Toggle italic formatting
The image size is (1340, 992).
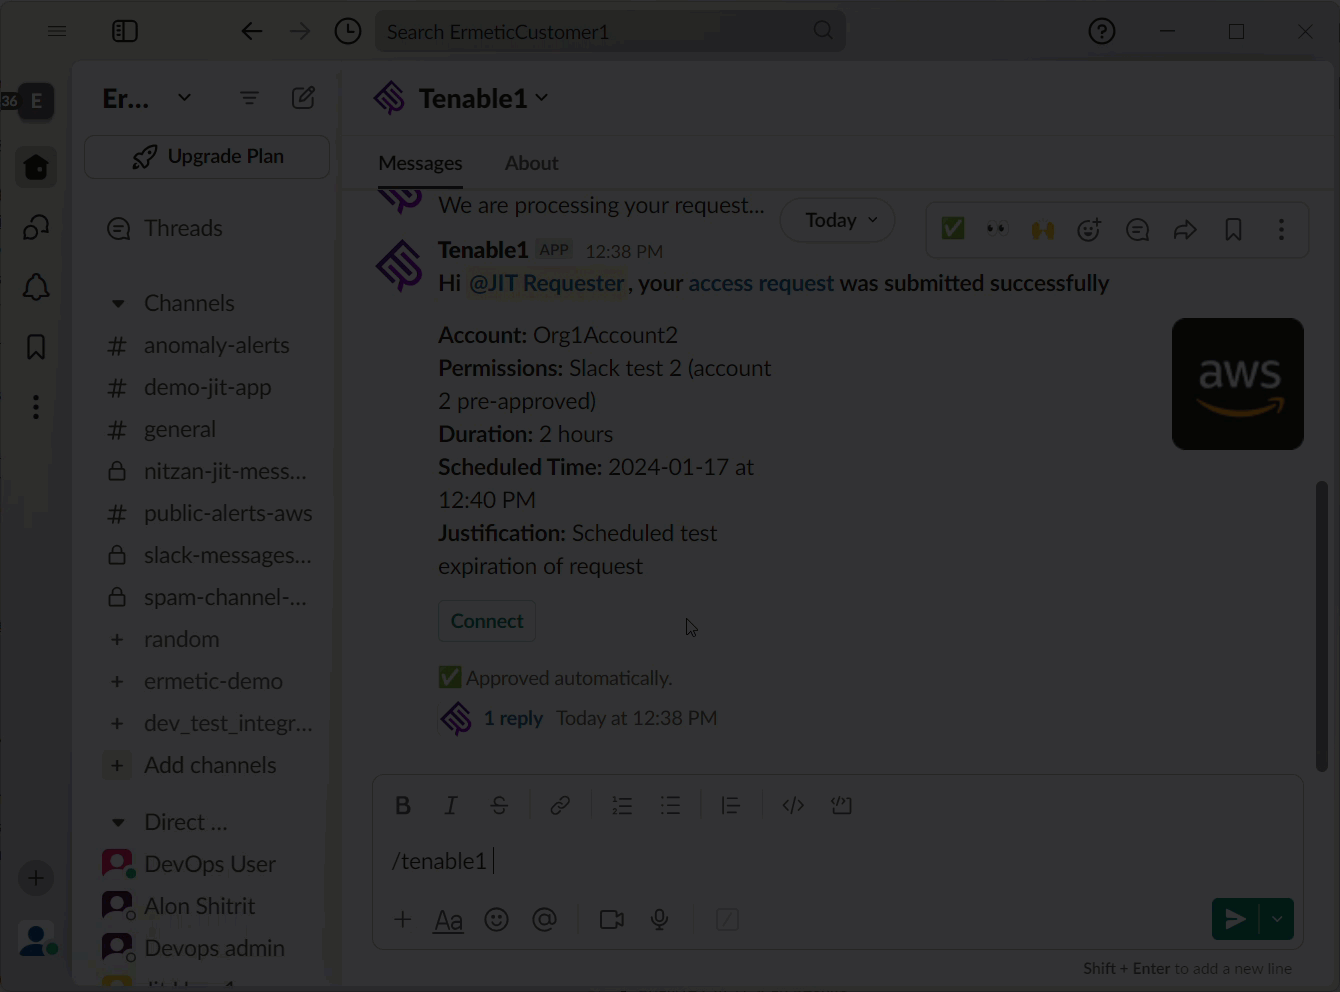tap(451, 805)
